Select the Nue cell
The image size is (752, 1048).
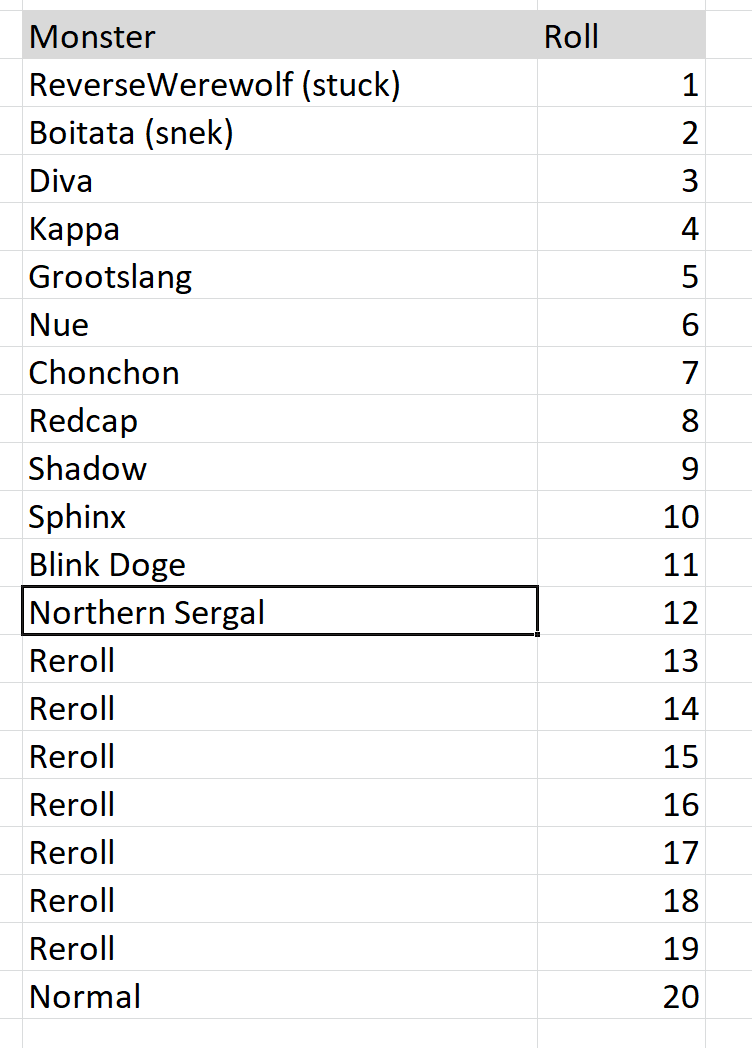pyautogui.click(x=280, y=325)
